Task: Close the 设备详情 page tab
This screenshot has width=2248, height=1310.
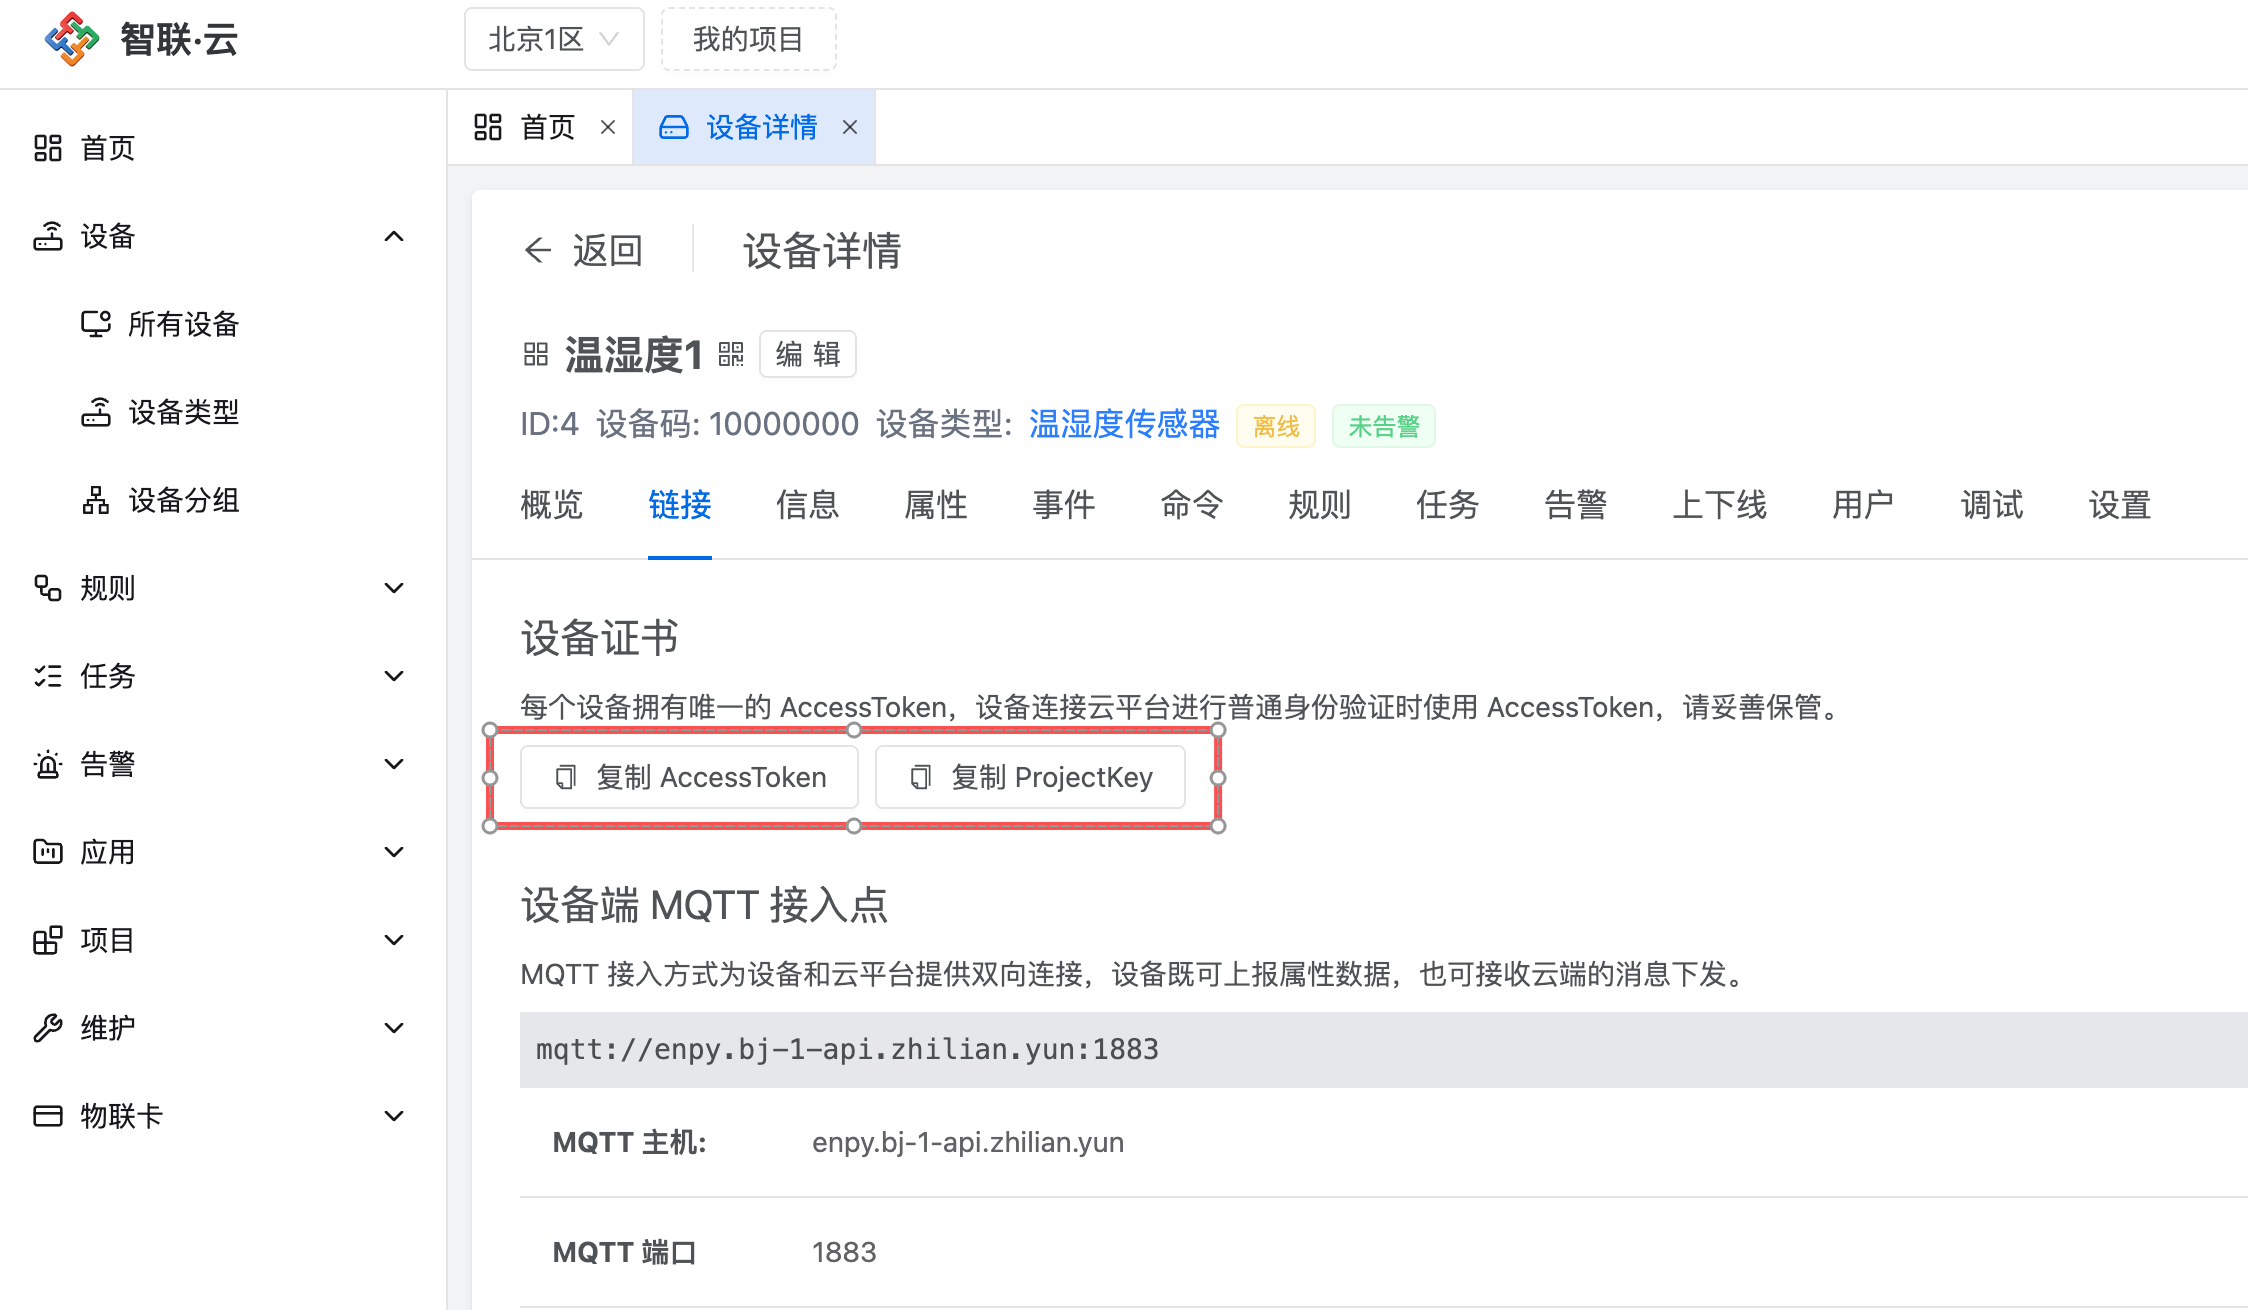Action: tap(850, 127)
